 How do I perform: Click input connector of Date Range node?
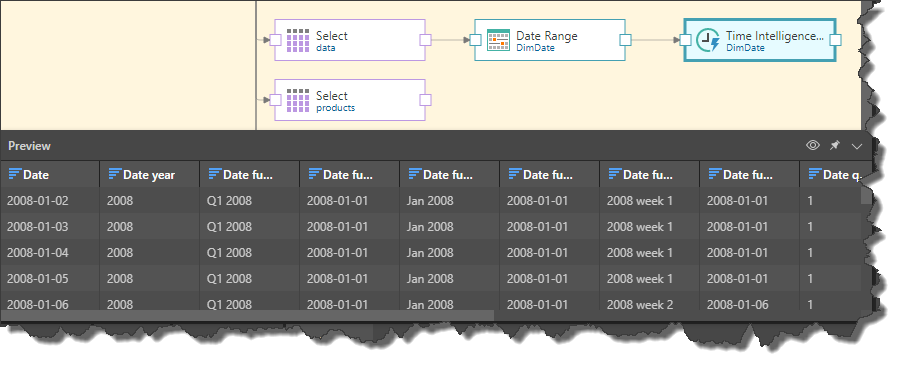tap(476, 40)
